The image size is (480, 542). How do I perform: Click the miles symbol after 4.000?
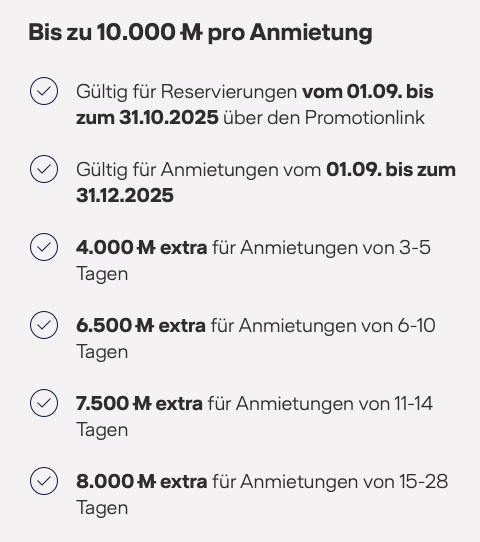pyautogui.click(x=146, y=247)
